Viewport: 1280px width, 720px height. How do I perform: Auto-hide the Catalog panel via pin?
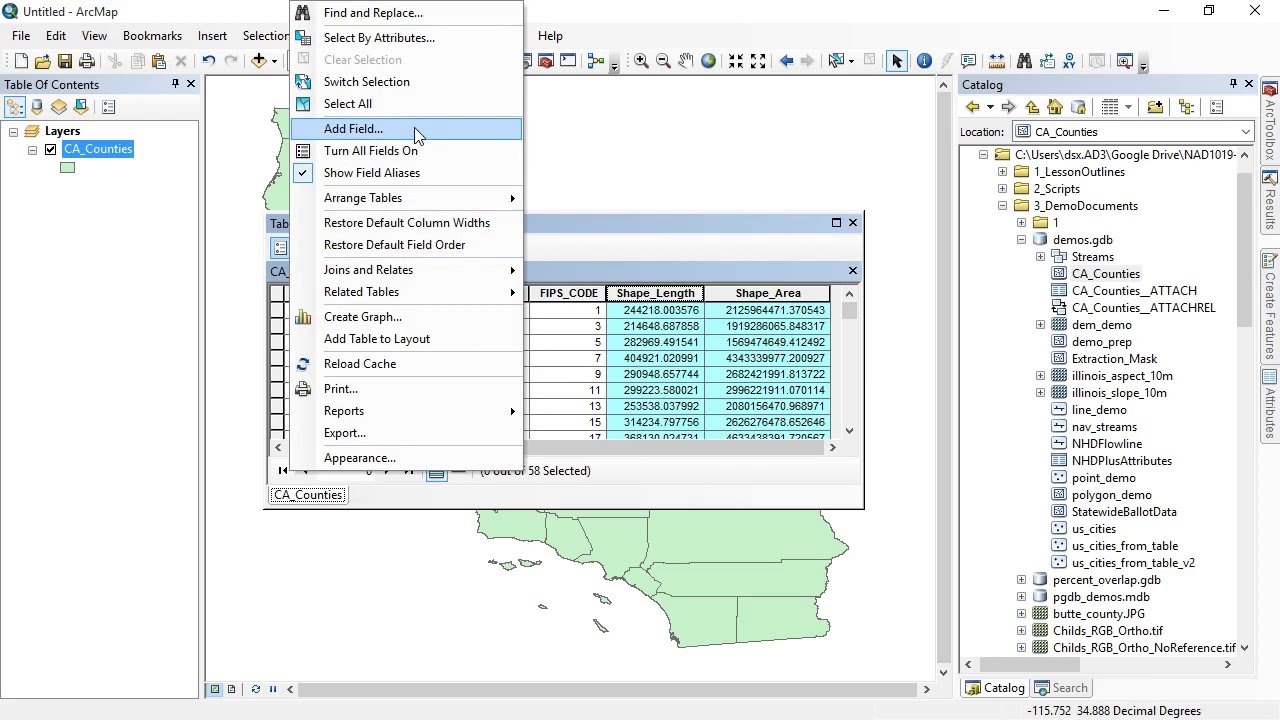[1233, 84]
